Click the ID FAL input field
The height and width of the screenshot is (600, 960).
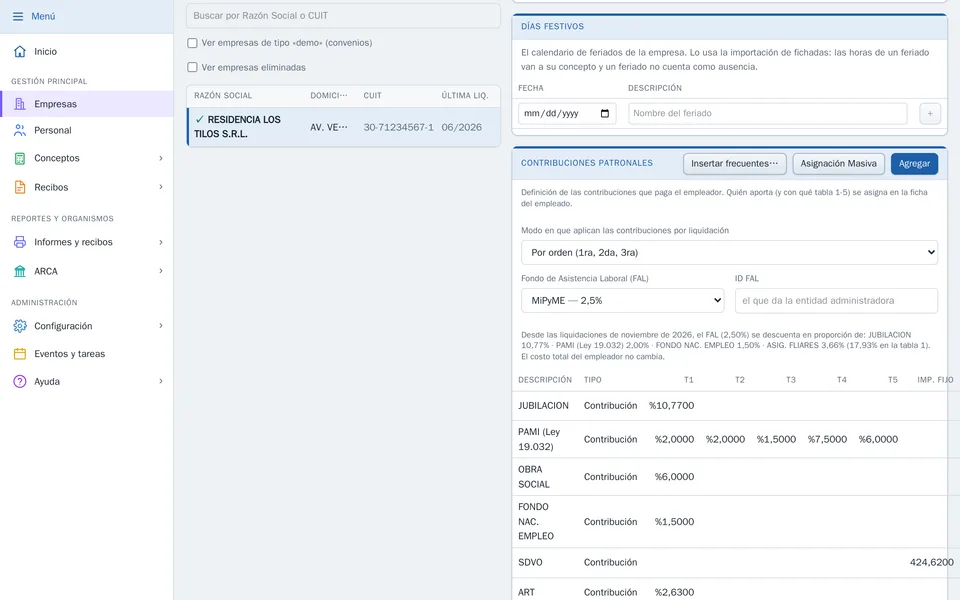pos(836,301)
